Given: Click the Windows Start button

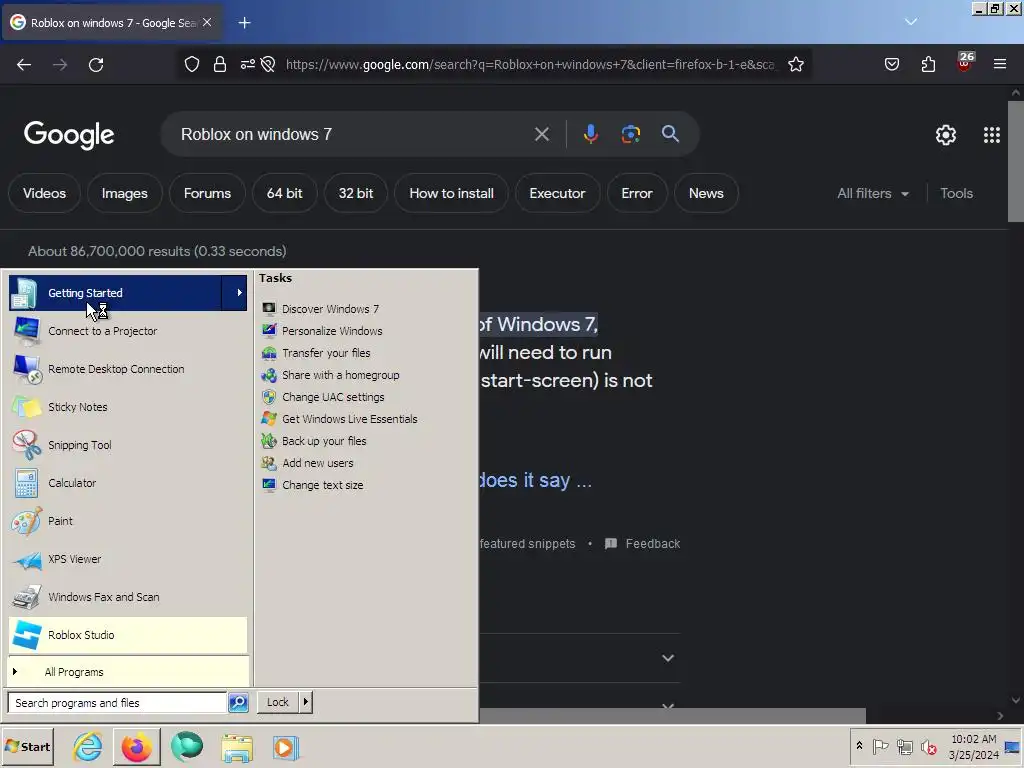Looking at the screenshot, I should 27,746.
